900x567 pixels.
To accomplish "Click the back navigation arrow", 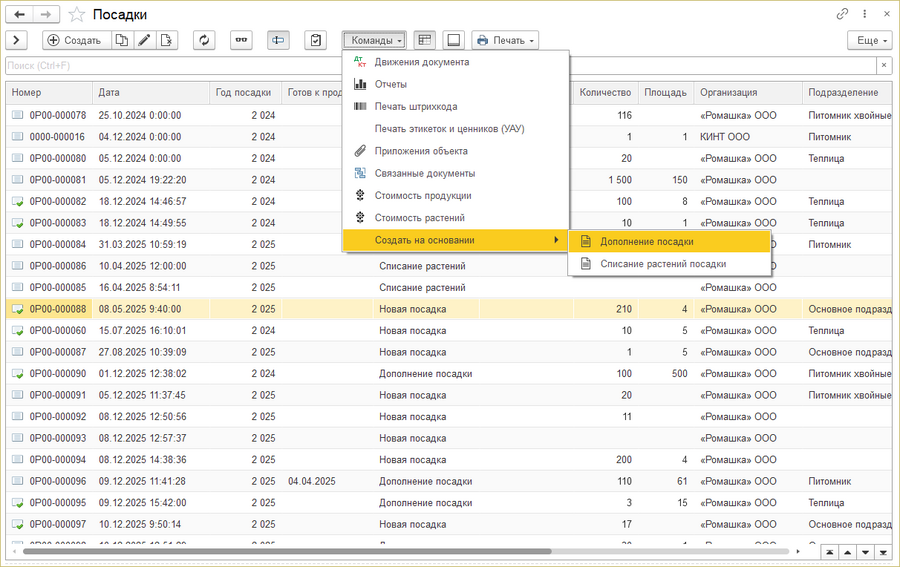I will pos(19,15).
